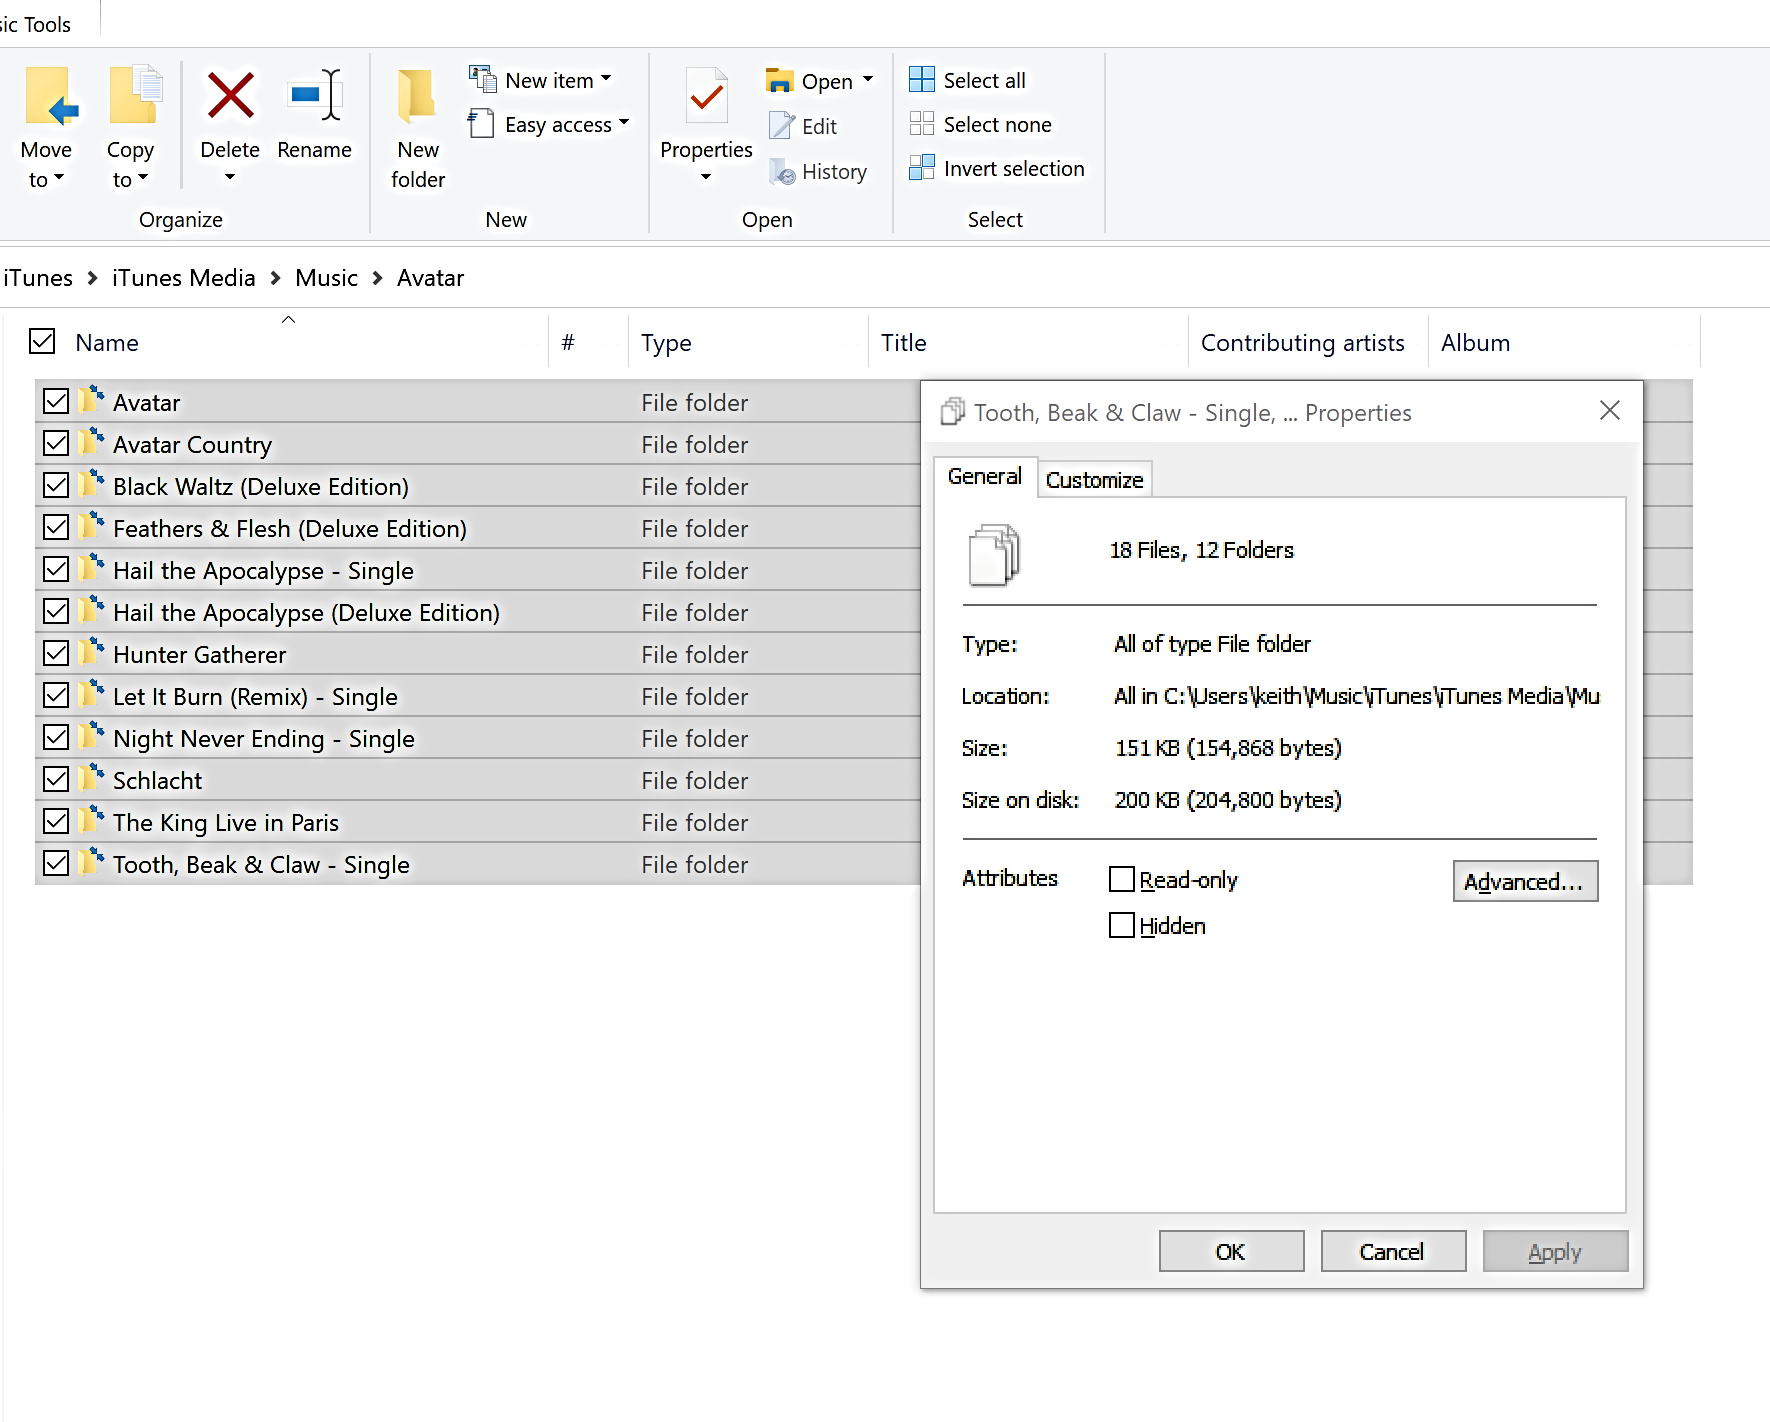Uncheck the Feathers & Flesh (Deluxe Edition) checkbox
Image resolution: width=1770 pixels, height=1422 pixels.
56,527
